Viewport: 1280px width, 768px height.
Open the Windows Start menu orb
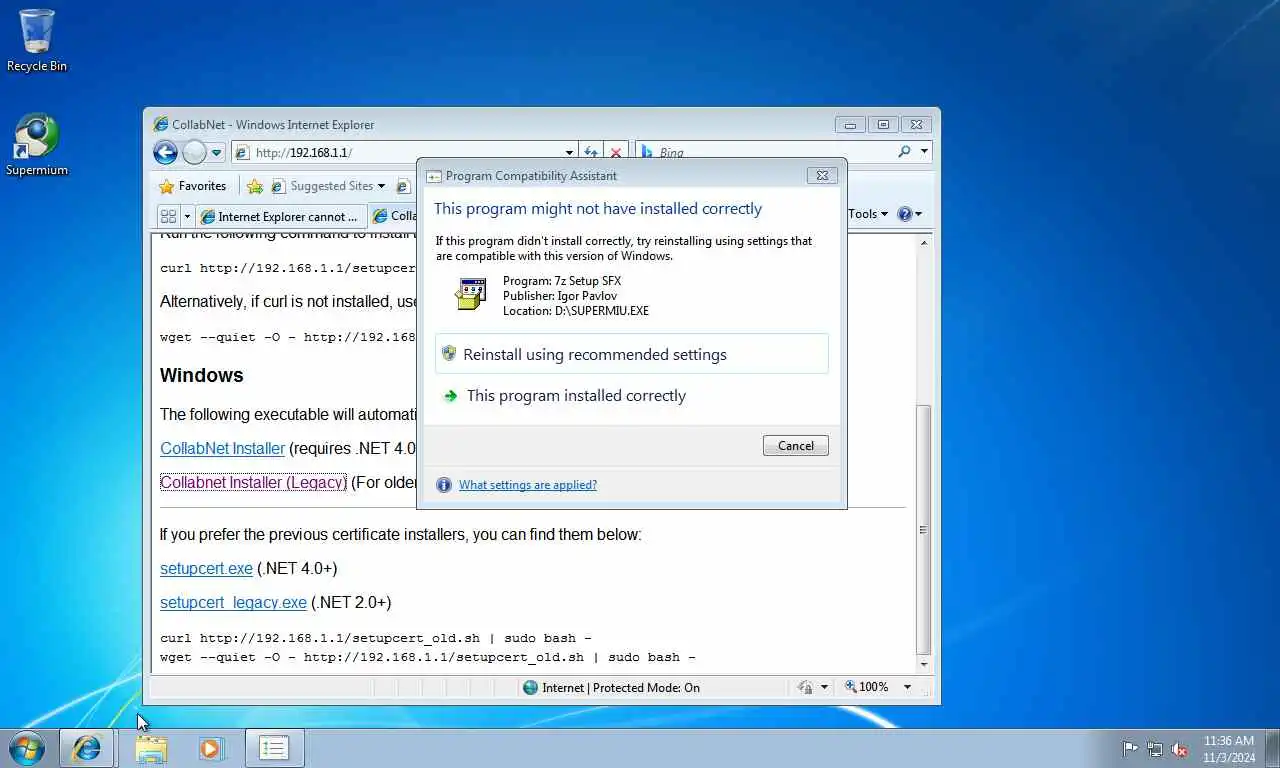pos(27,747)
